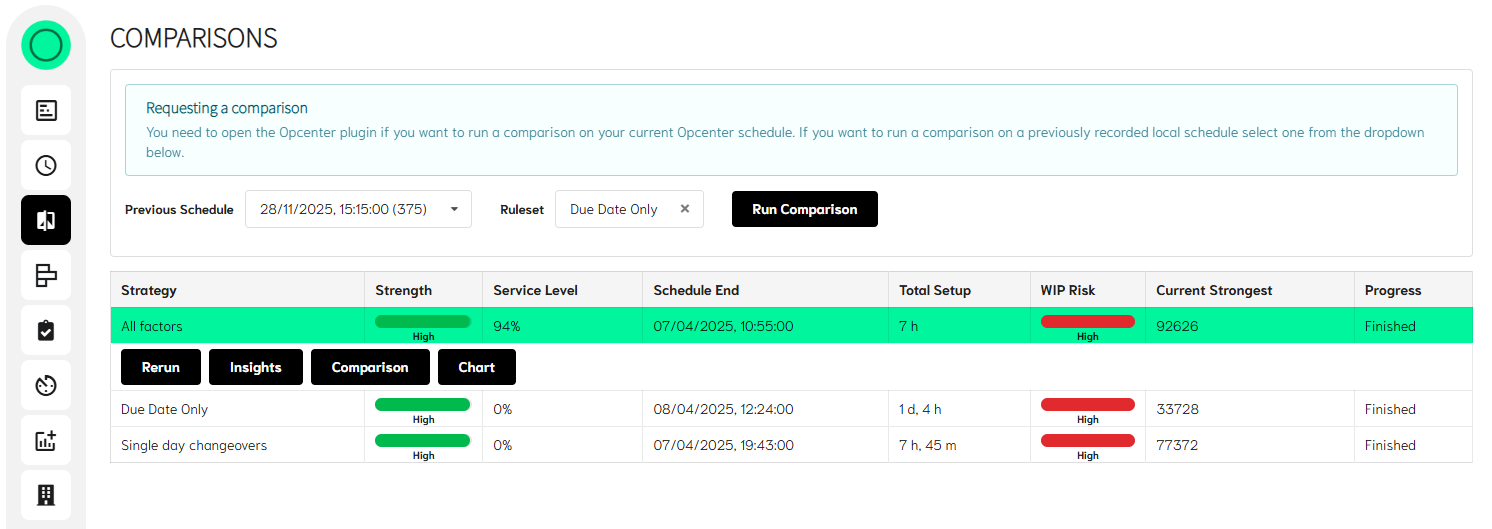Click the Total Setup column header
Viewport: 1492px width, 529px height.
pos(958,290)
